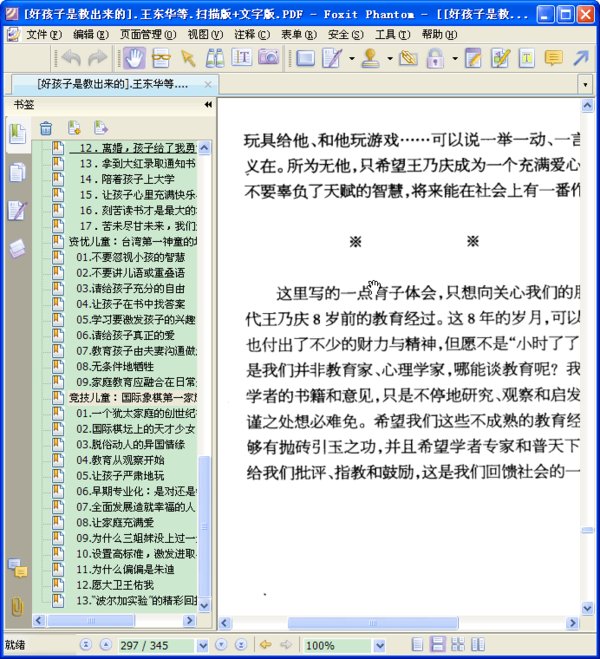Open the 页面管理 menu
This screenshot has width=600, height=659.
point(147,34)
